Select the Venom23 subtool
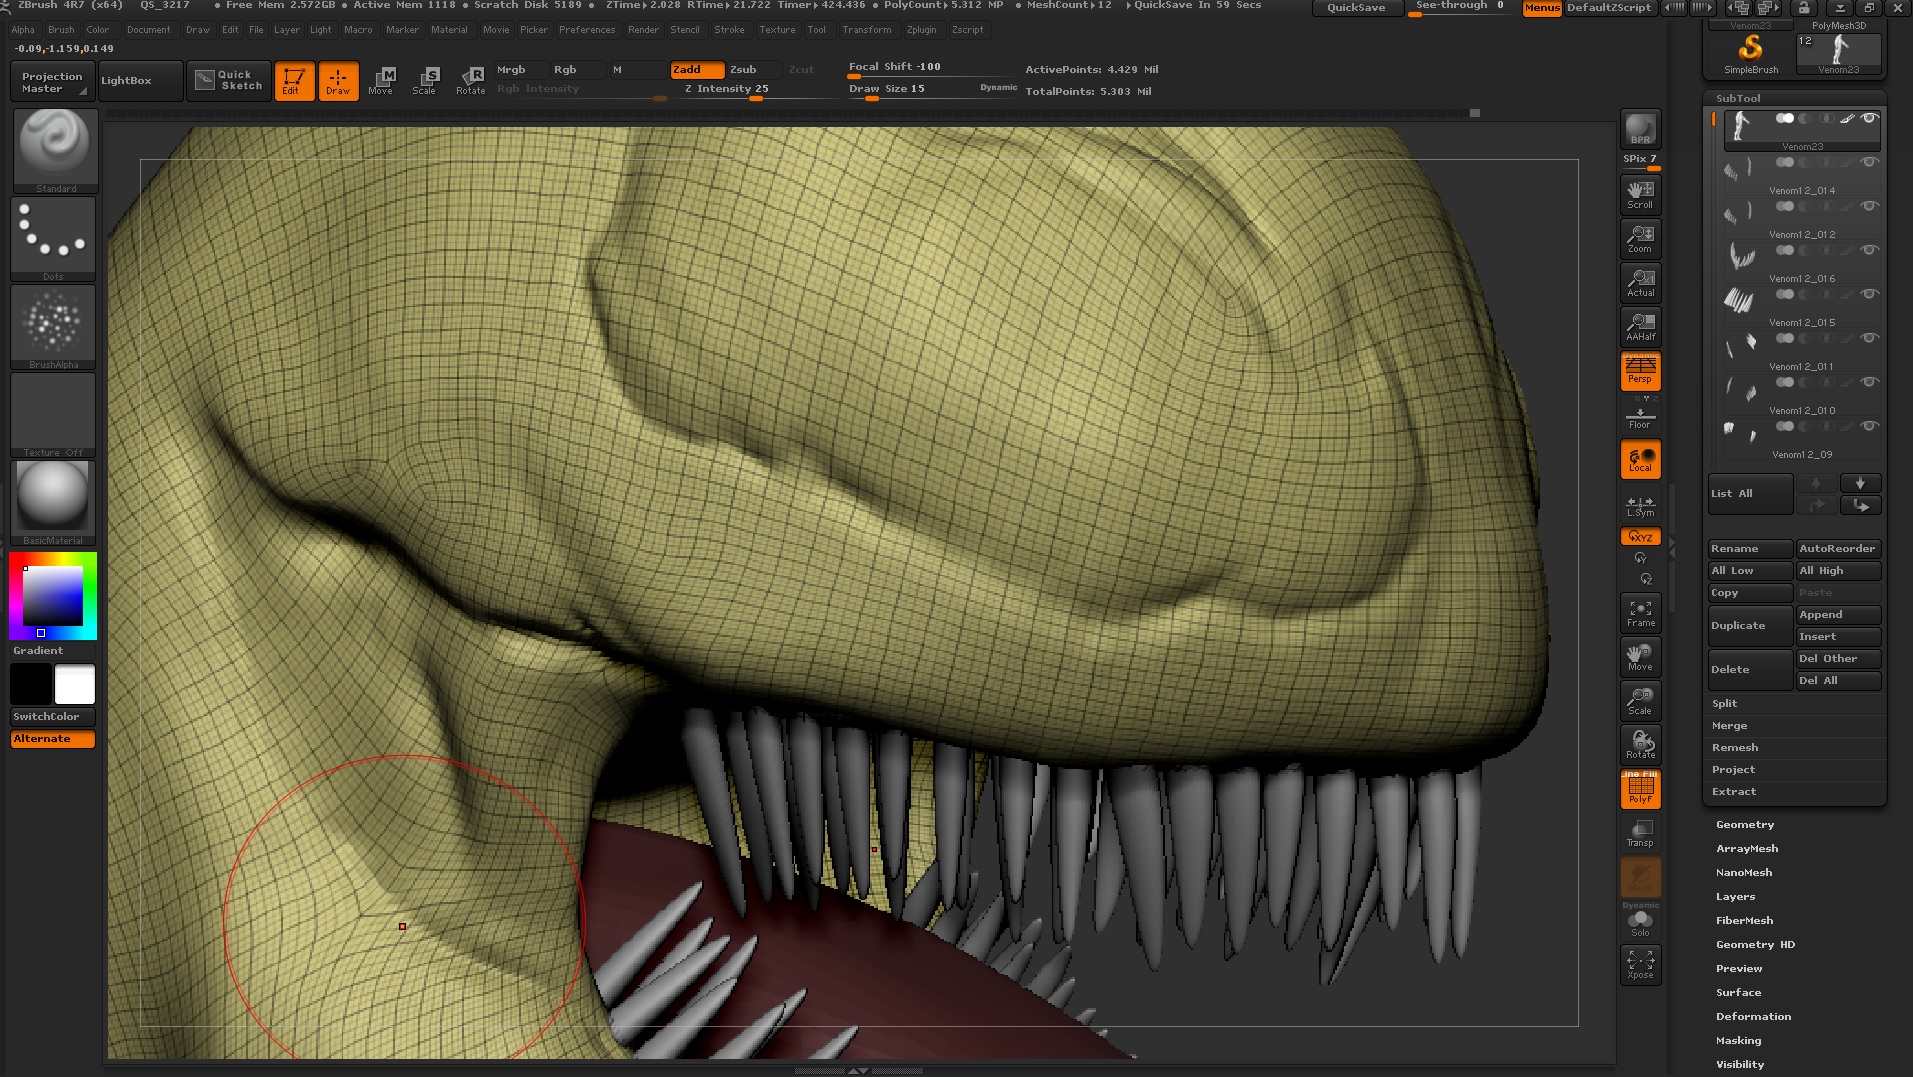 tap(1802, 131)
